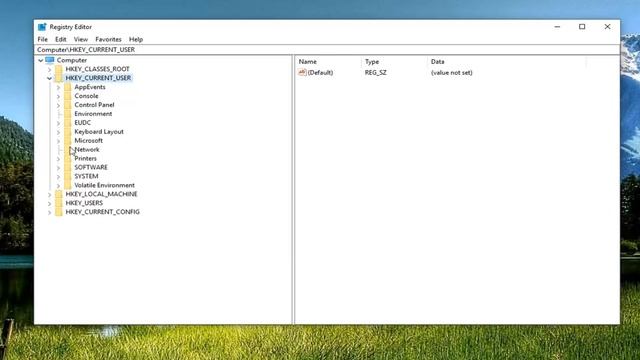Collapse the Computer root node
Viewport: 640px width, 360px height.
click(41, 60)
